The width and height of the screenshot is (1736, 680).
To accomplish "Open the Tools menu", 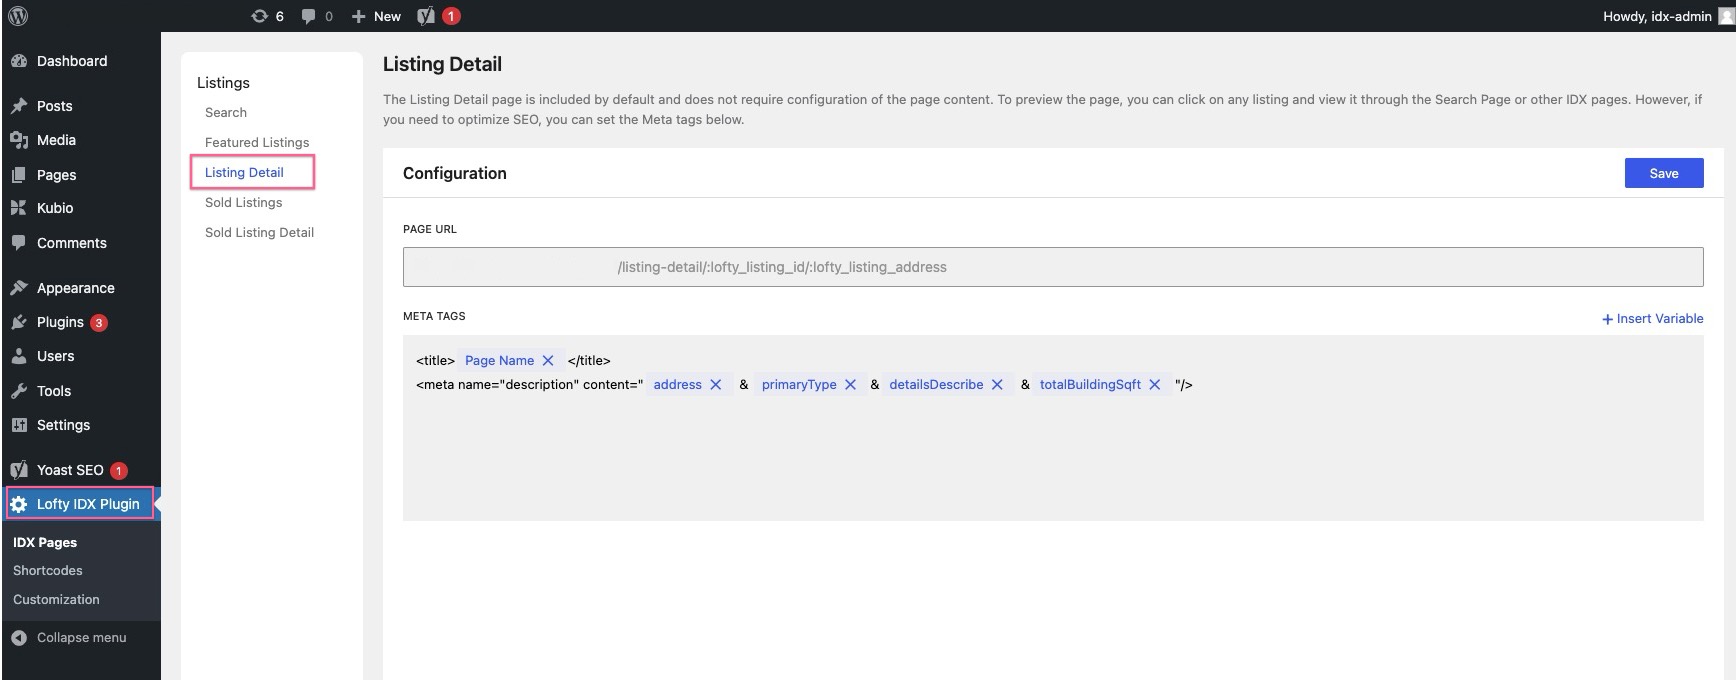I will tap(54, 391).
